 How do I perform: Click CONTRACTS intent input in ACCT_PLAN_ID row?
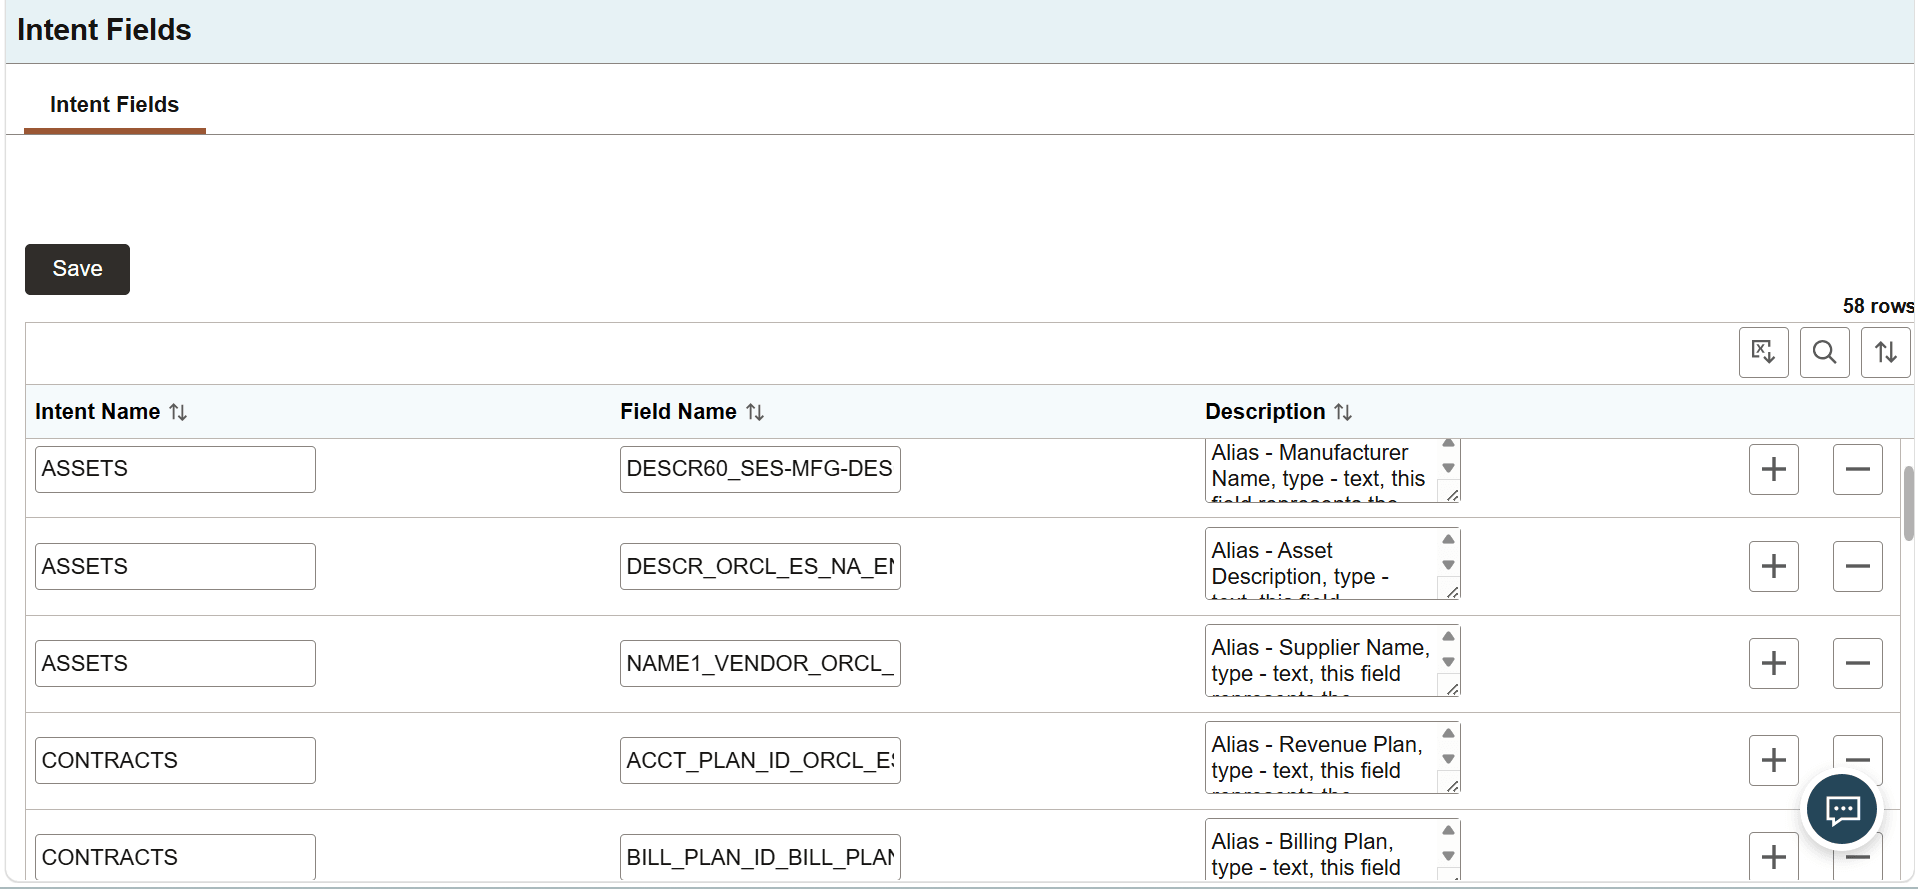pos(175,760)
